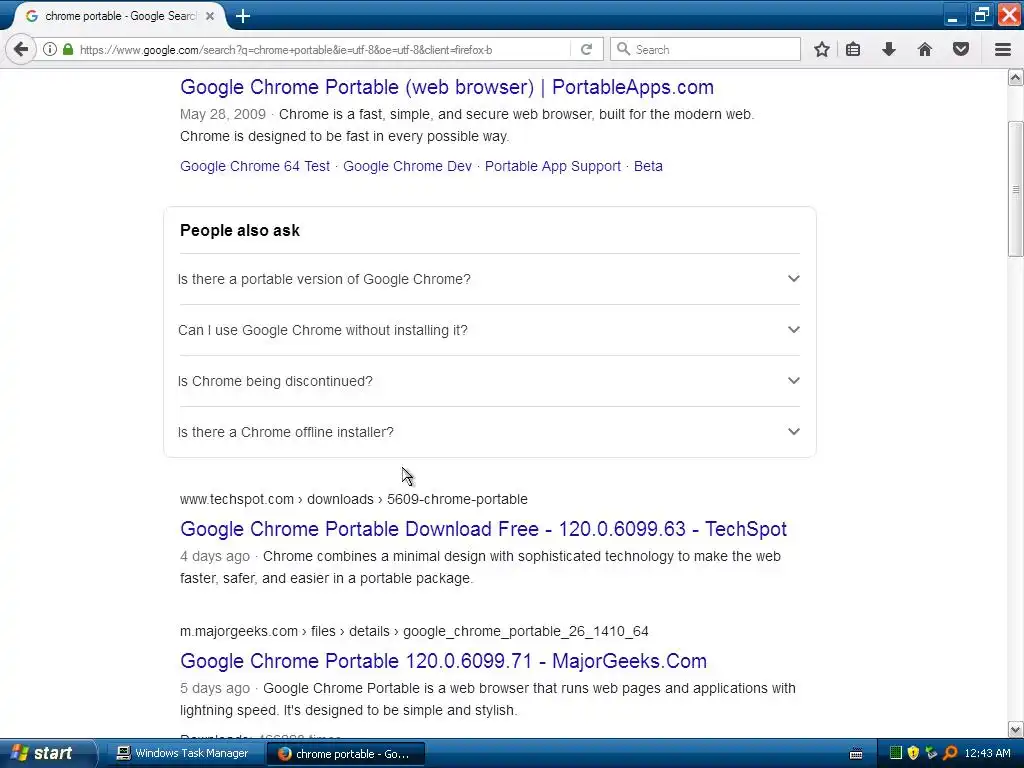Expand 'Is there a portable version of Google Chrome?'
The image size is (1024, 768).
click(489, 279)
